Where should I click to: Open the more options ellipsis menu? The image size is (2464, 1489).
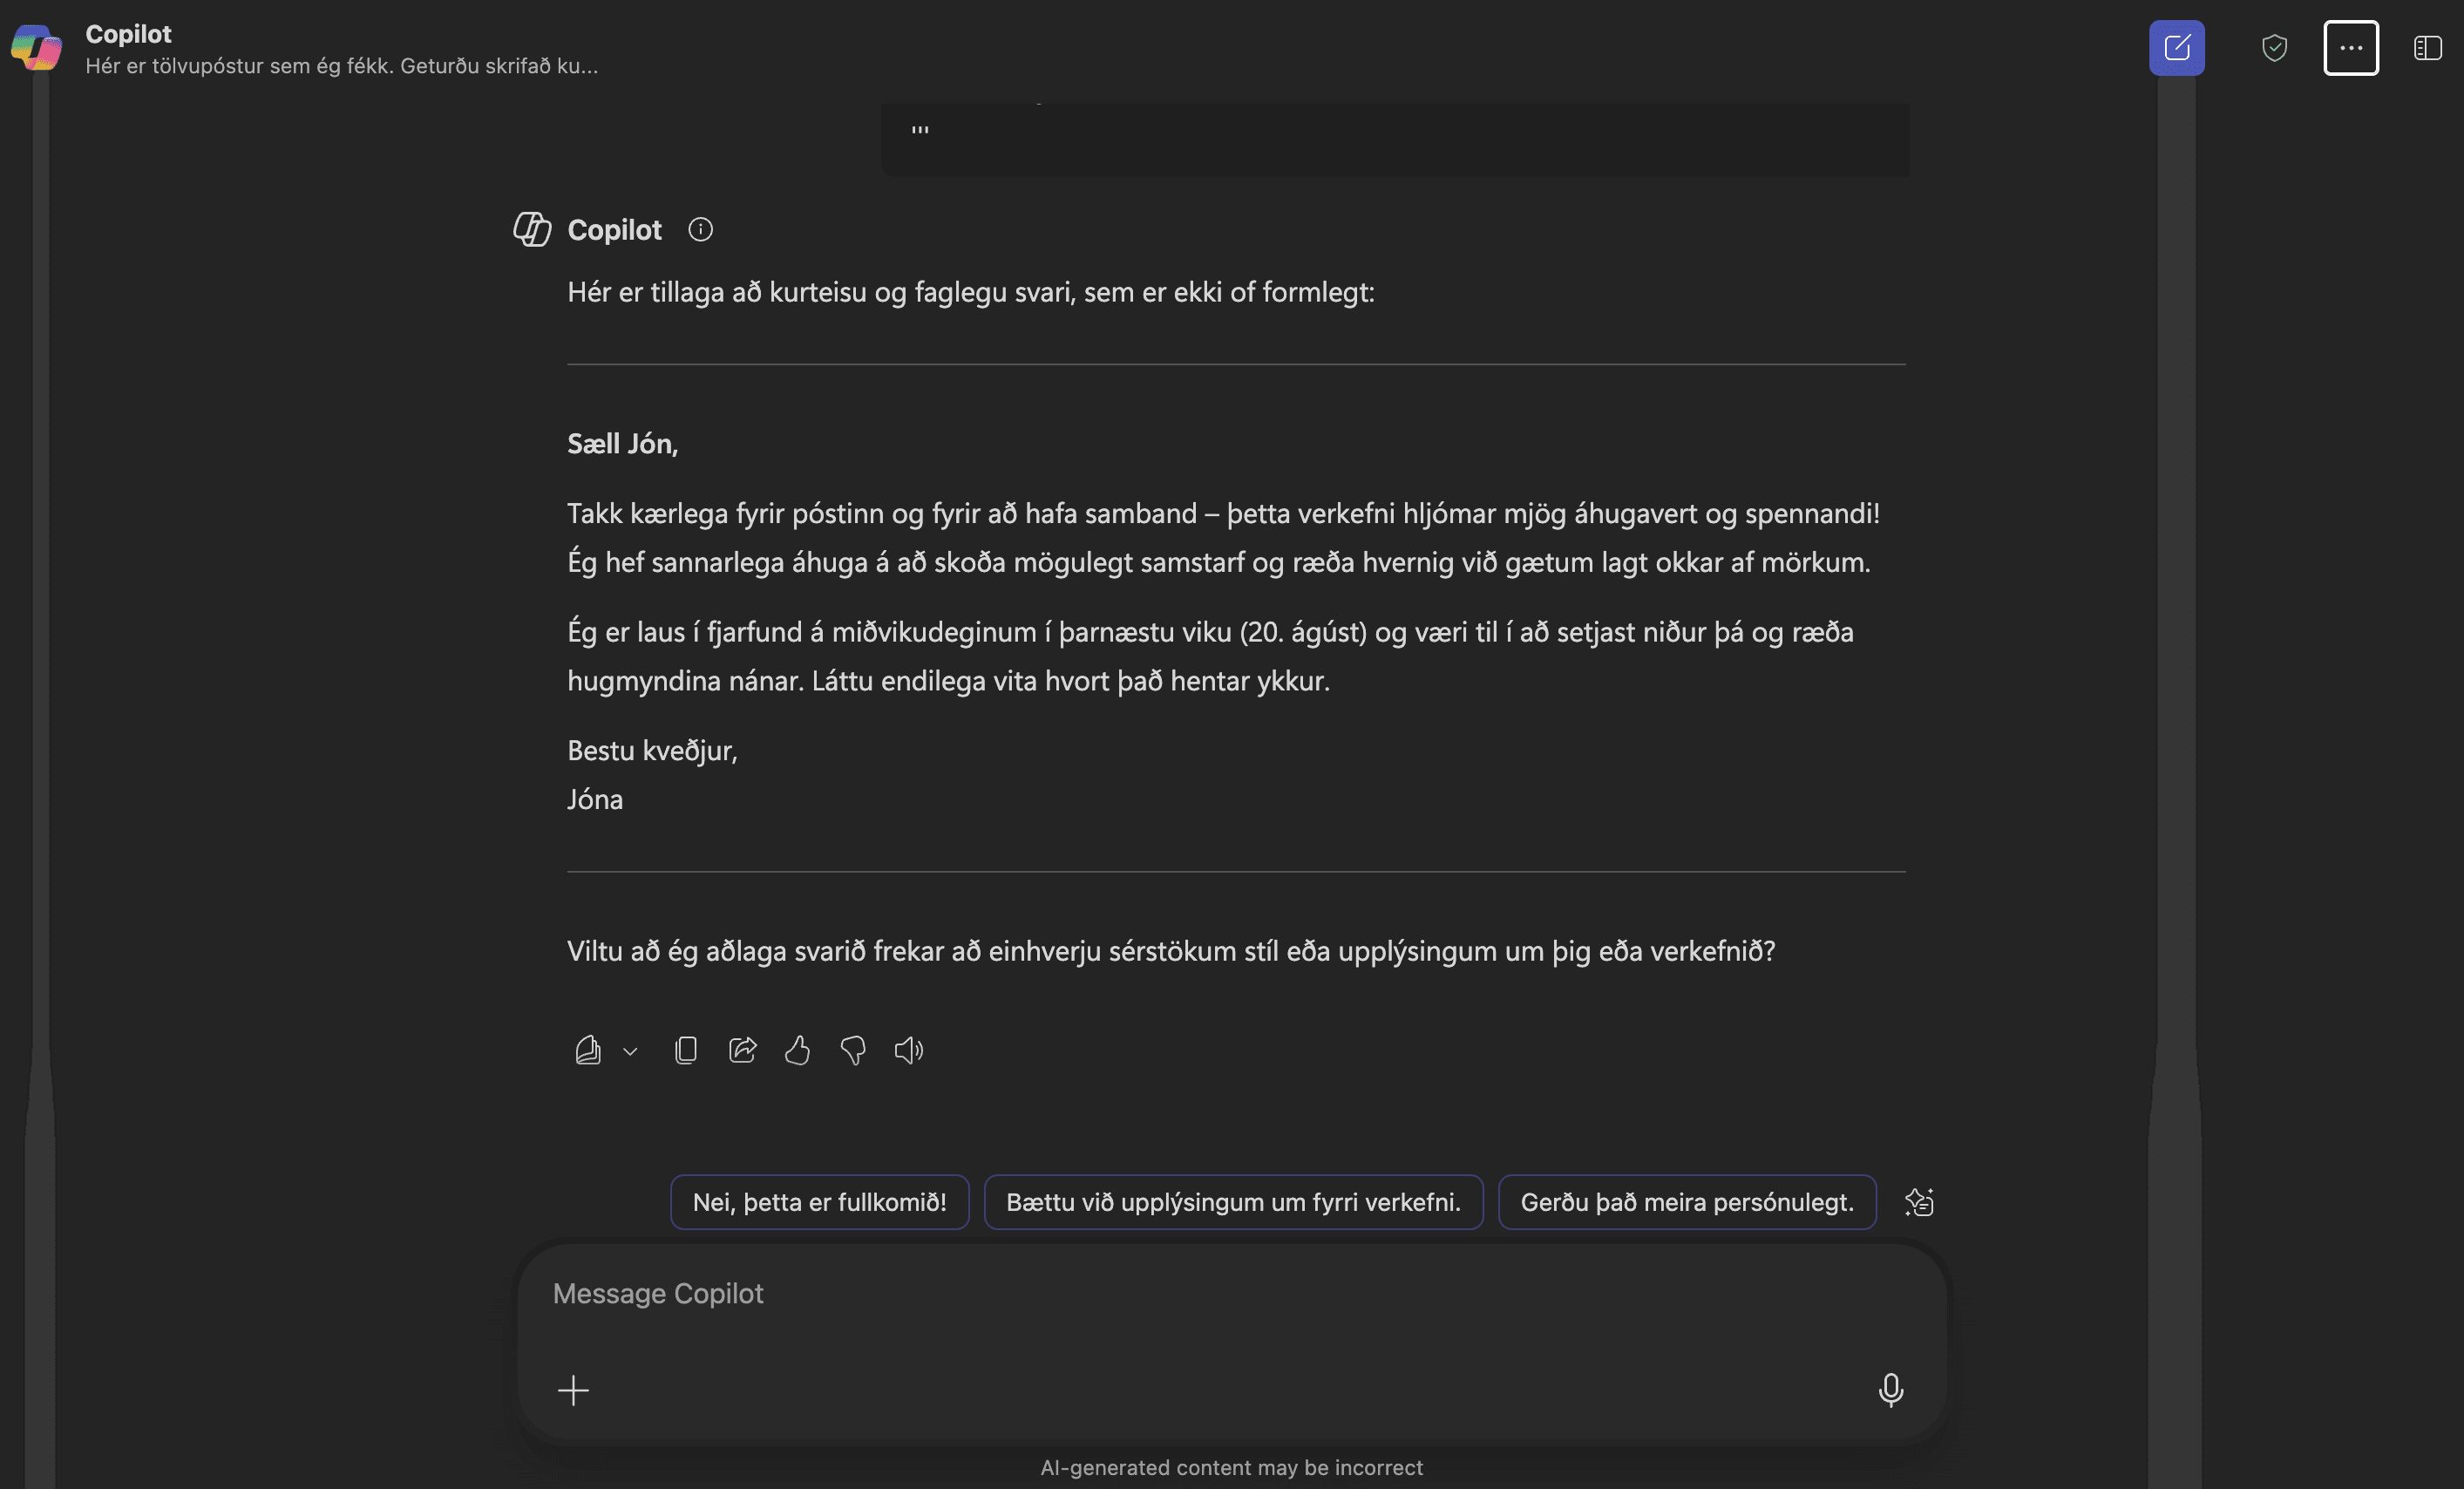pyautogui.click(x=2351, y=47)
